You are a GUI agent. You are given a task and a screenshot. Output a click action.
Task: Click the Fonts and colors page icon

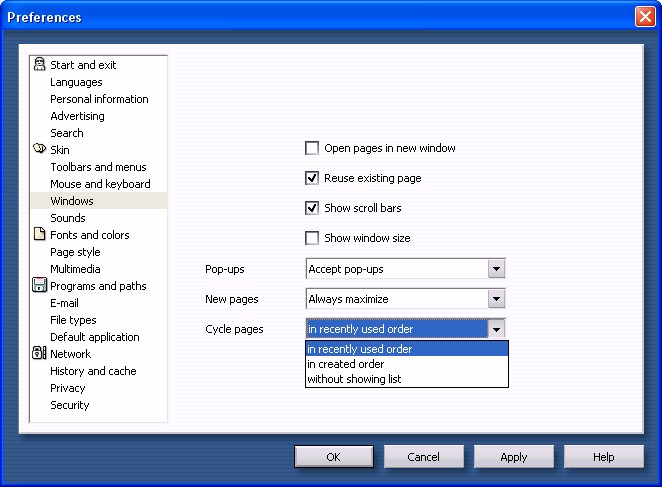[39, 235]
